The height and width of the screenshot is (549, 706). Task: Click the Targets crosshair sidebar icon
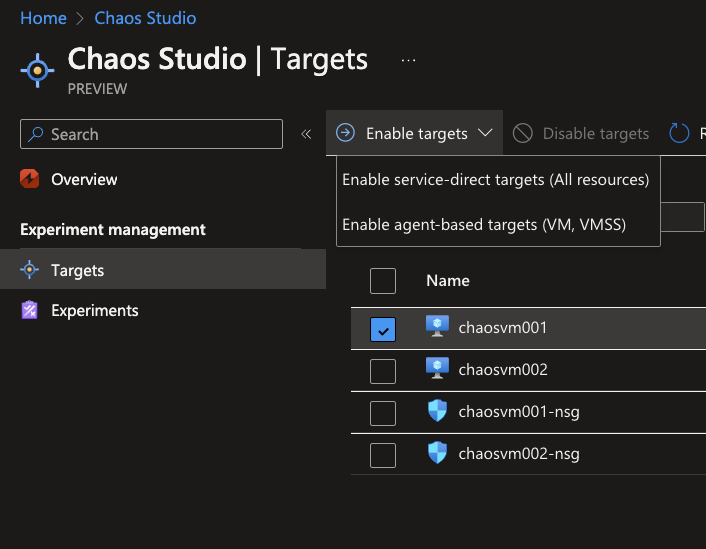[x=30, y=270]
